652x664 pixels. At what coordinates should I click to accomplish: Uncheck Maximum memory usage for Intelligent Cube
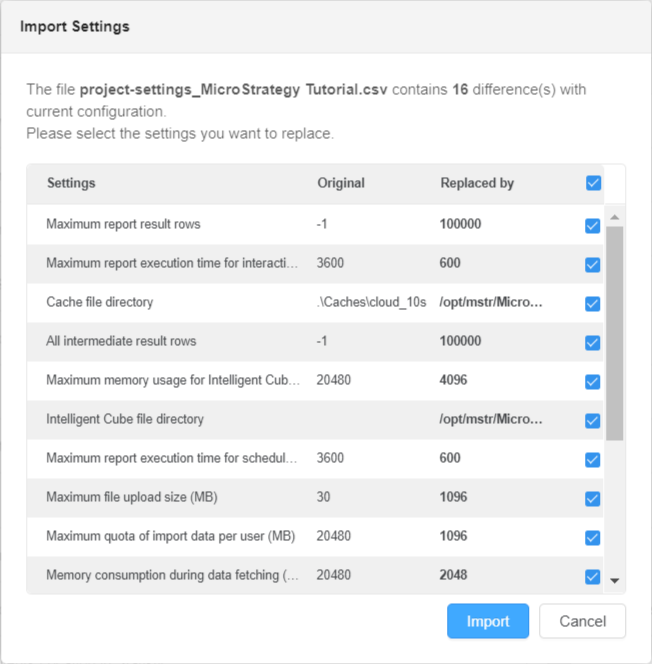coord(592,381)
